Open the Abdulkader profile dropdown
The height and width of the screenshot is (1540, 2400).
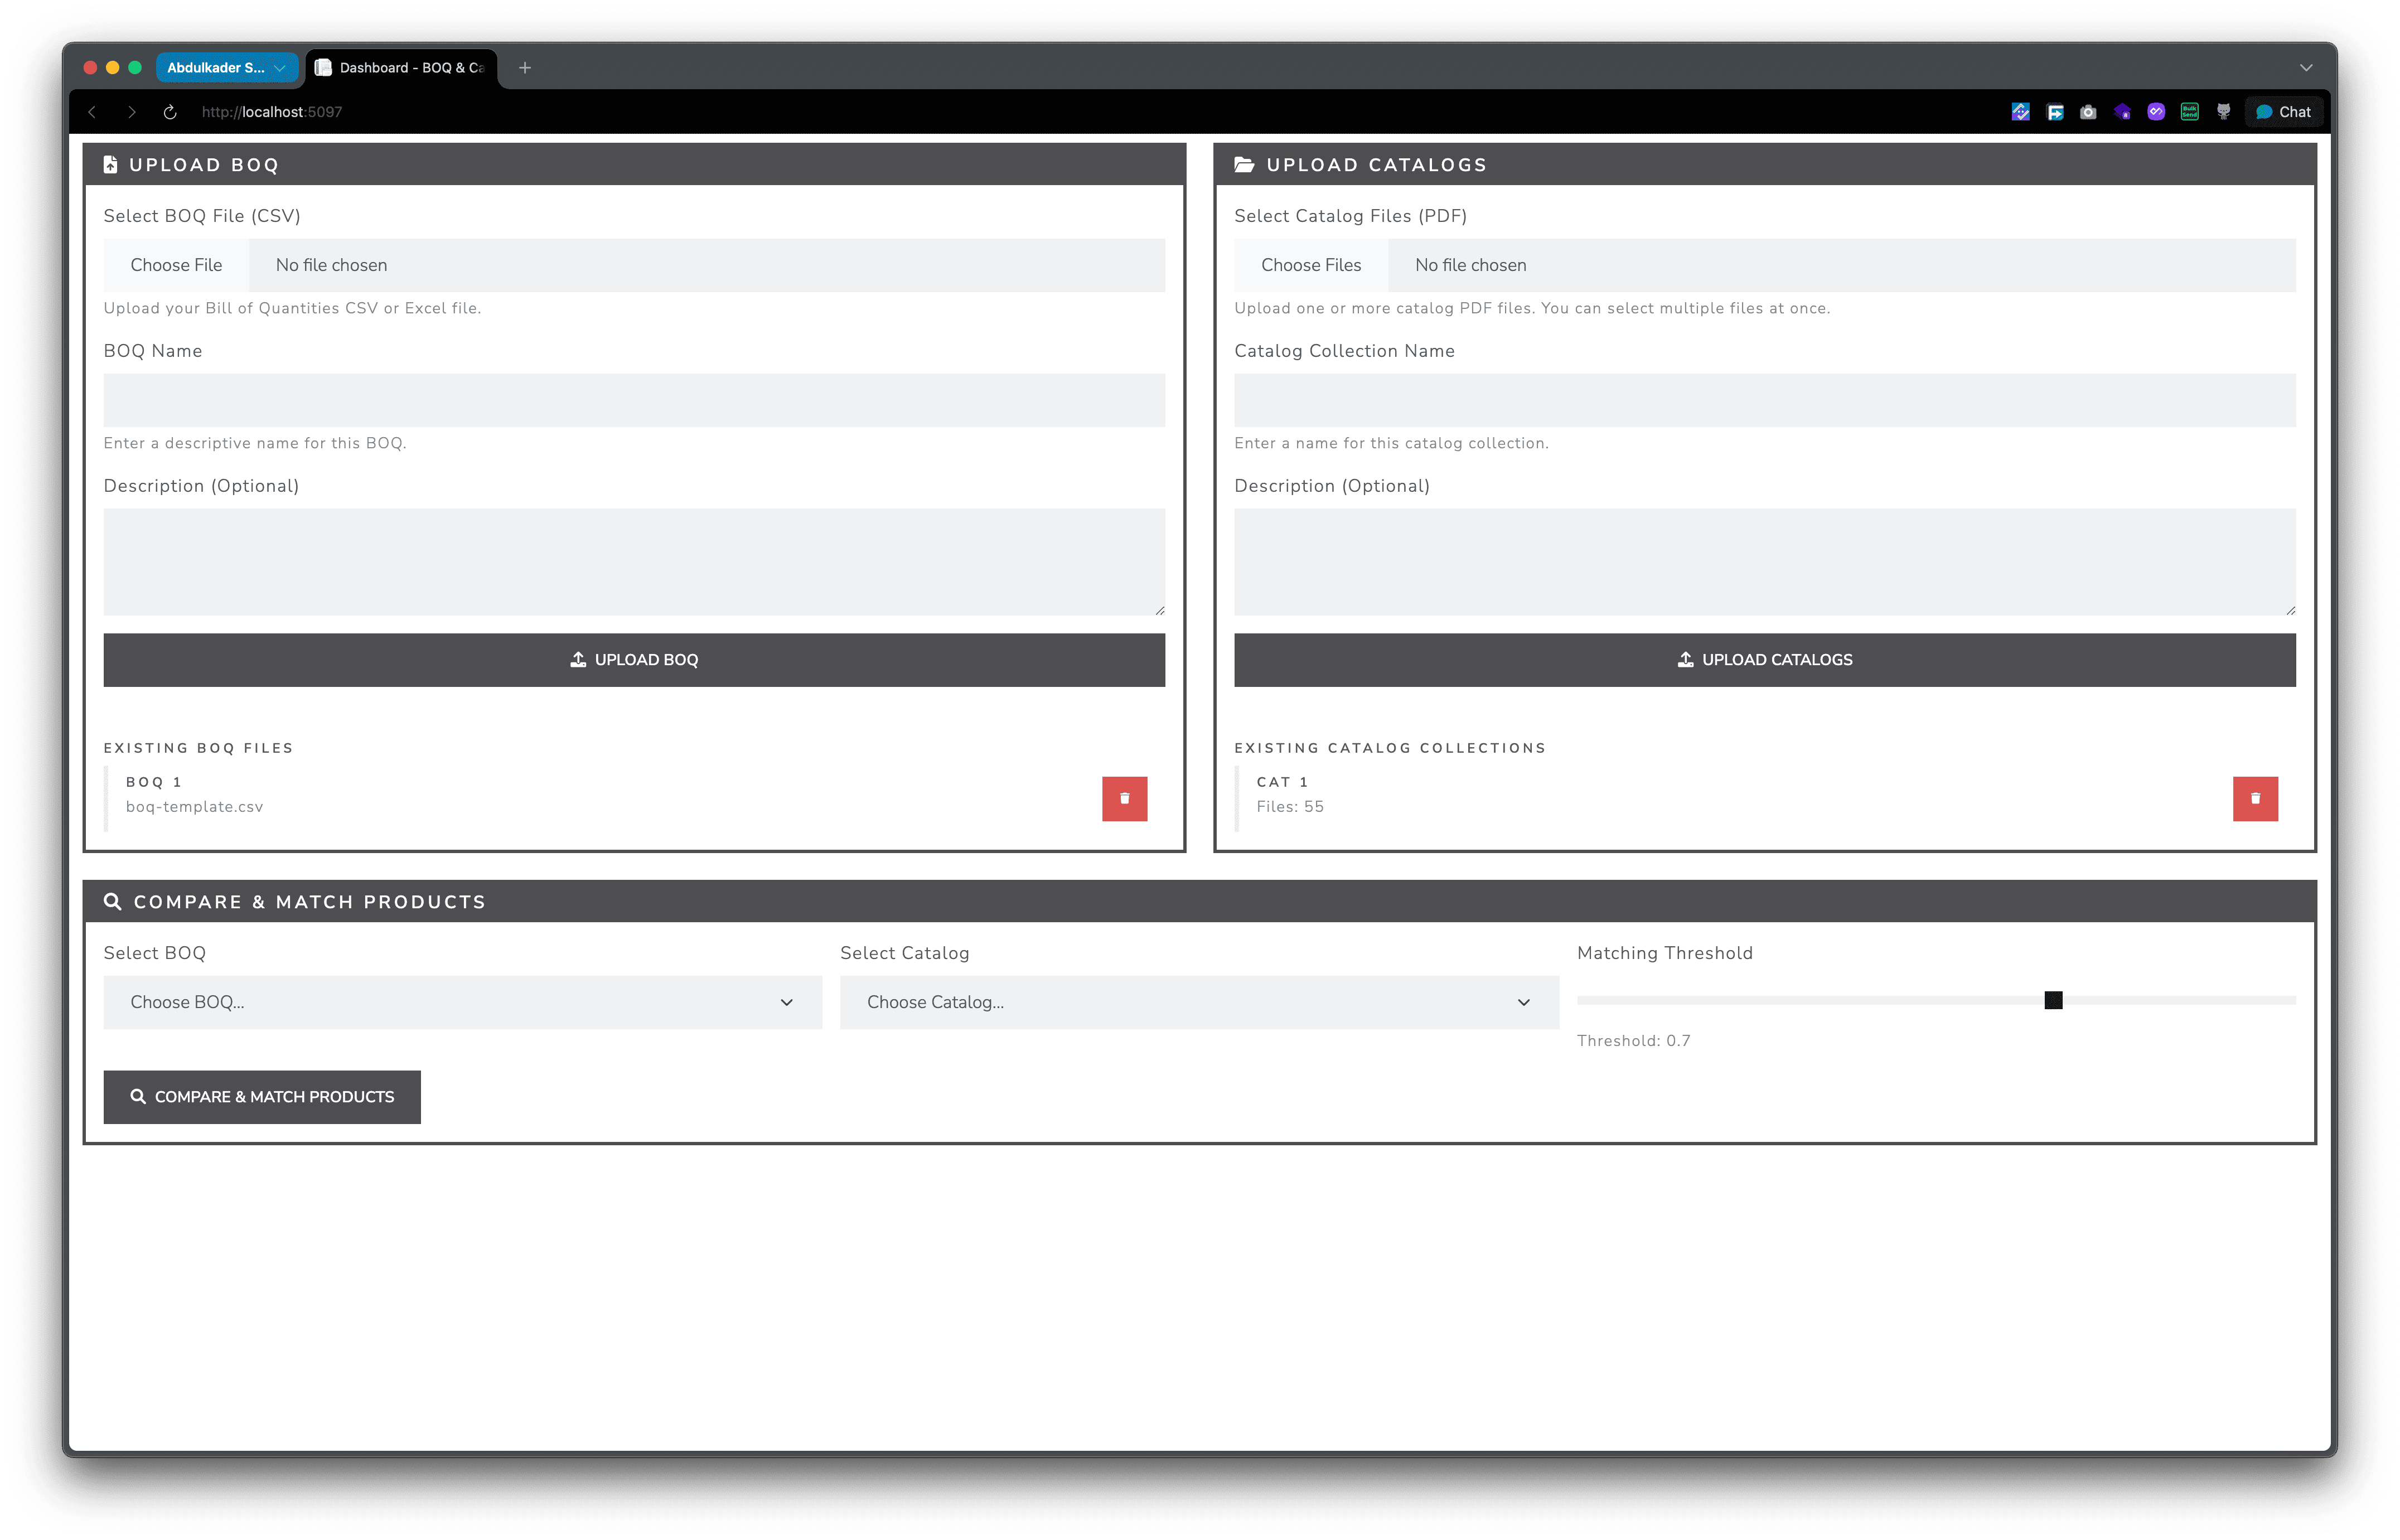pos(226,68)
